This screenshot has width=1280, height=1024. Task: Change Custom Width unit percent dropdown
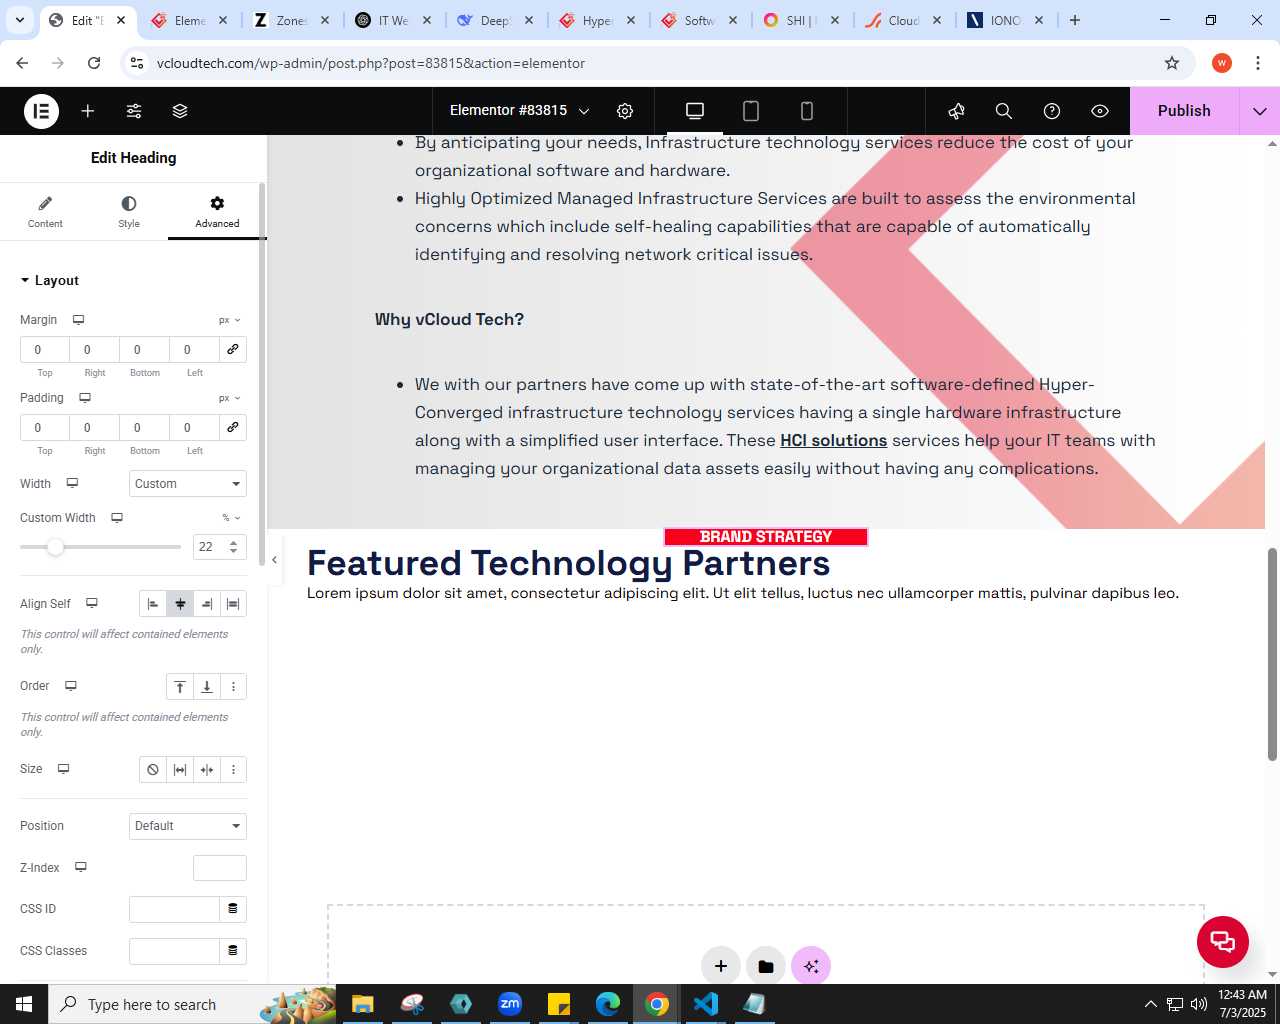click(x=231, y=518)
